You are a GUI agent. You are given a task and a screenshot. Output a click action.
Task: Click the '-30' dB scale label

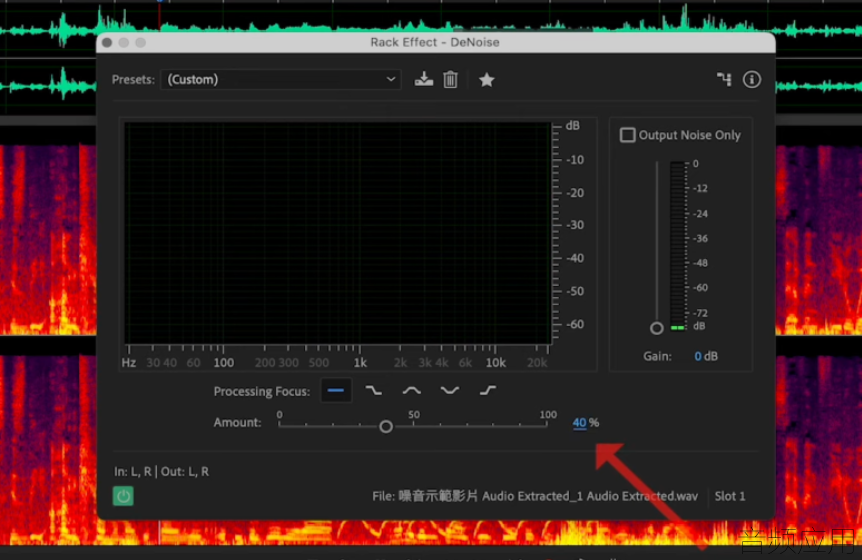pos(575,225)
